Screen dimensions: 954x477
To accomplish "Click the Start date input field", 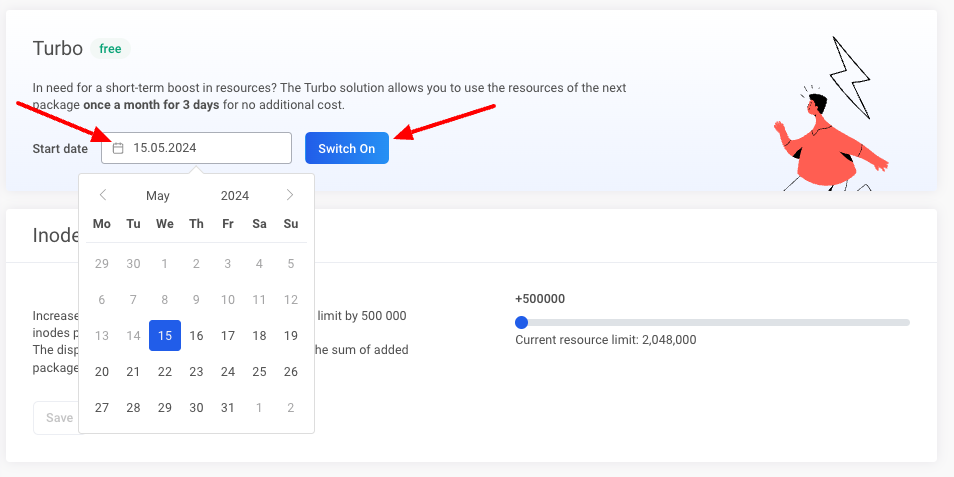I will [205, 148].
